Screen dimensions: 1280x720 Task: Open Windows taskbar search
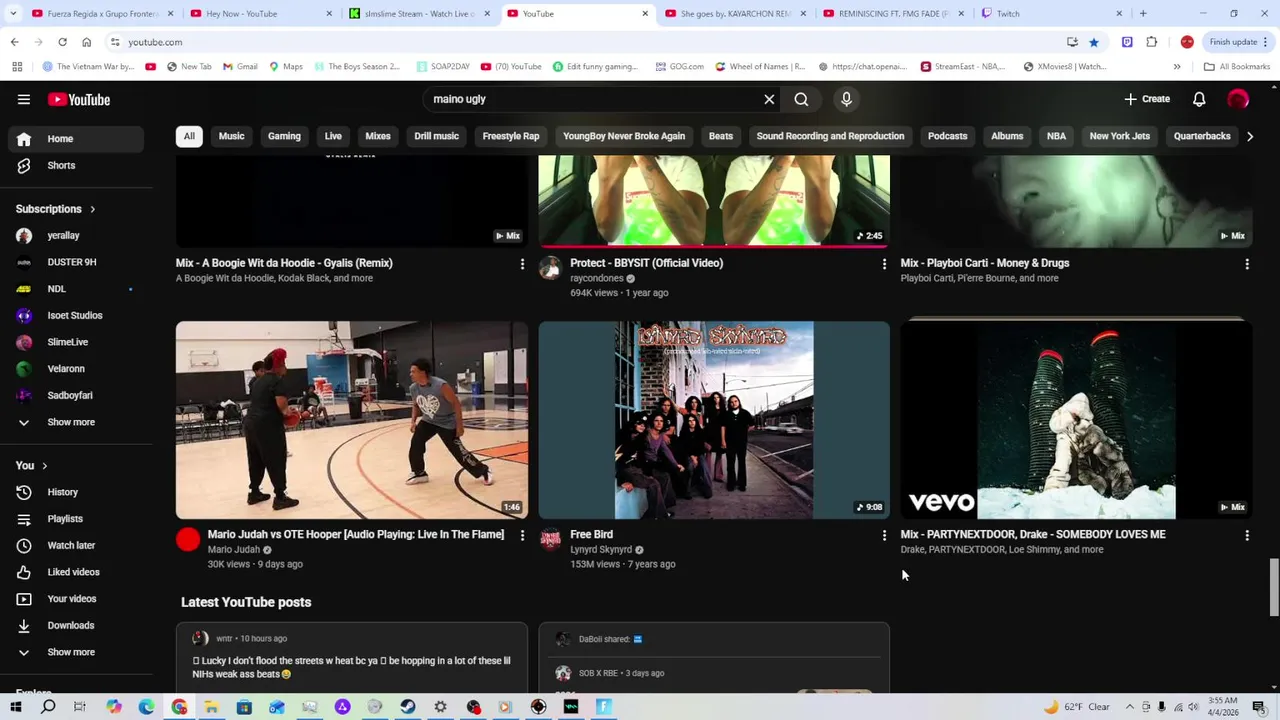click(48, 707)
